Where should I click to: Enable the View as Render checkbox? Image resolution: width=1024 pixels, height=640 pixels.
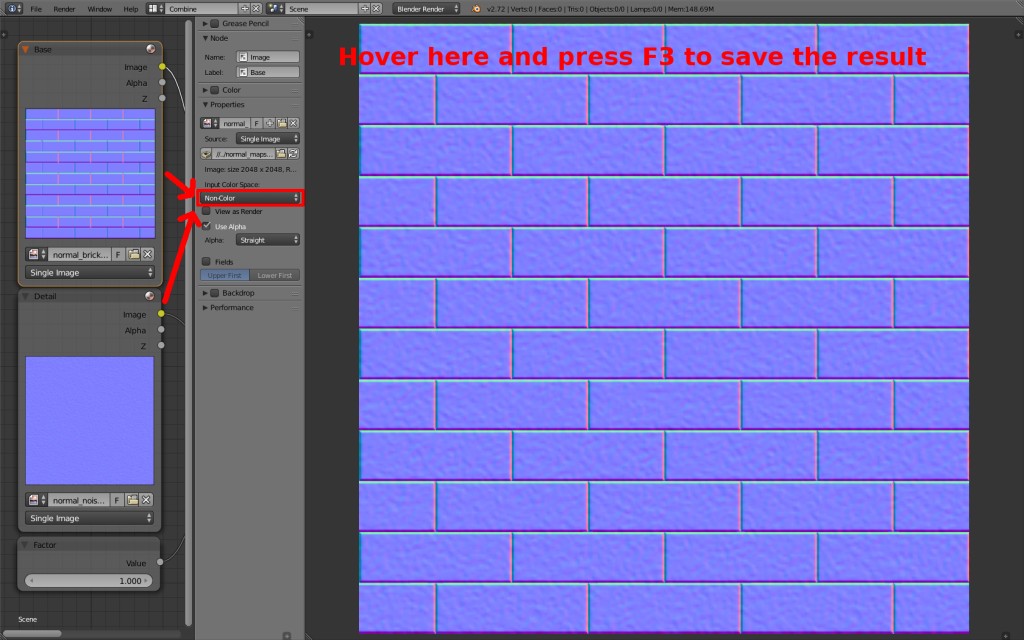[x=207, y=211]
